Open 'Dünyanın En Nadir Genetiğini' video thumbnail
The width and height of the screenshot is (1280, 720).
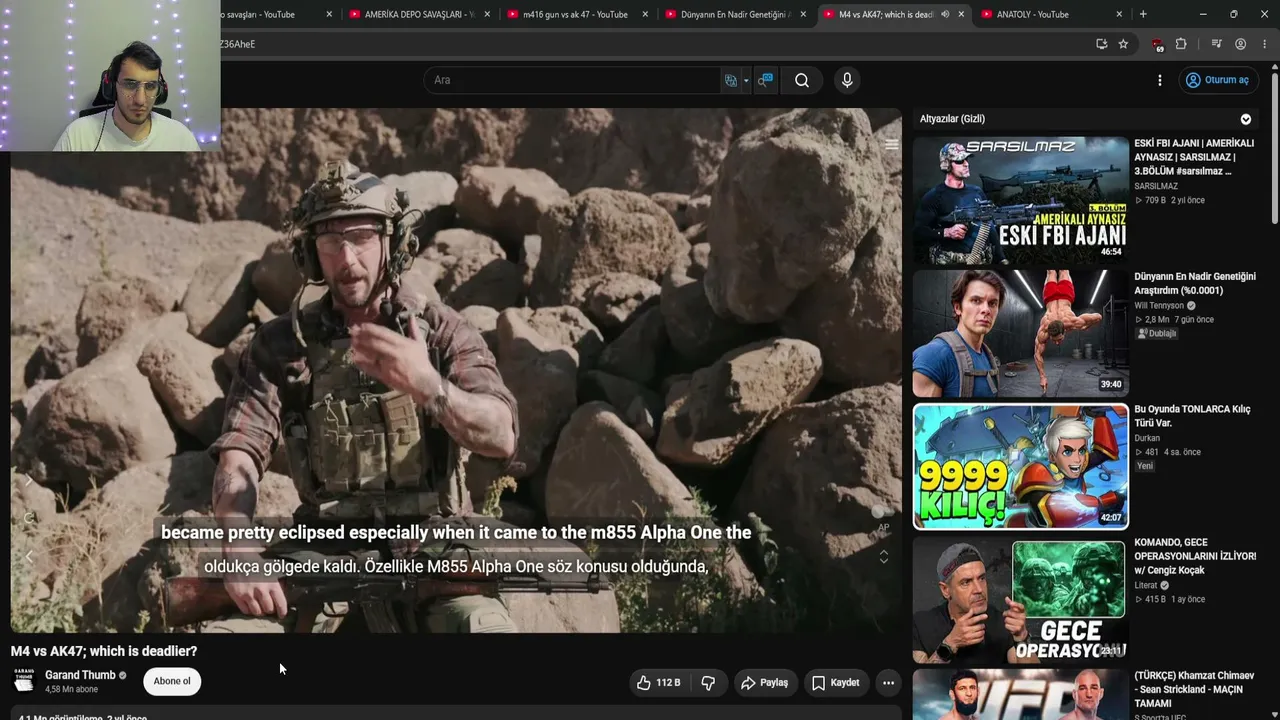point(1020,333)
